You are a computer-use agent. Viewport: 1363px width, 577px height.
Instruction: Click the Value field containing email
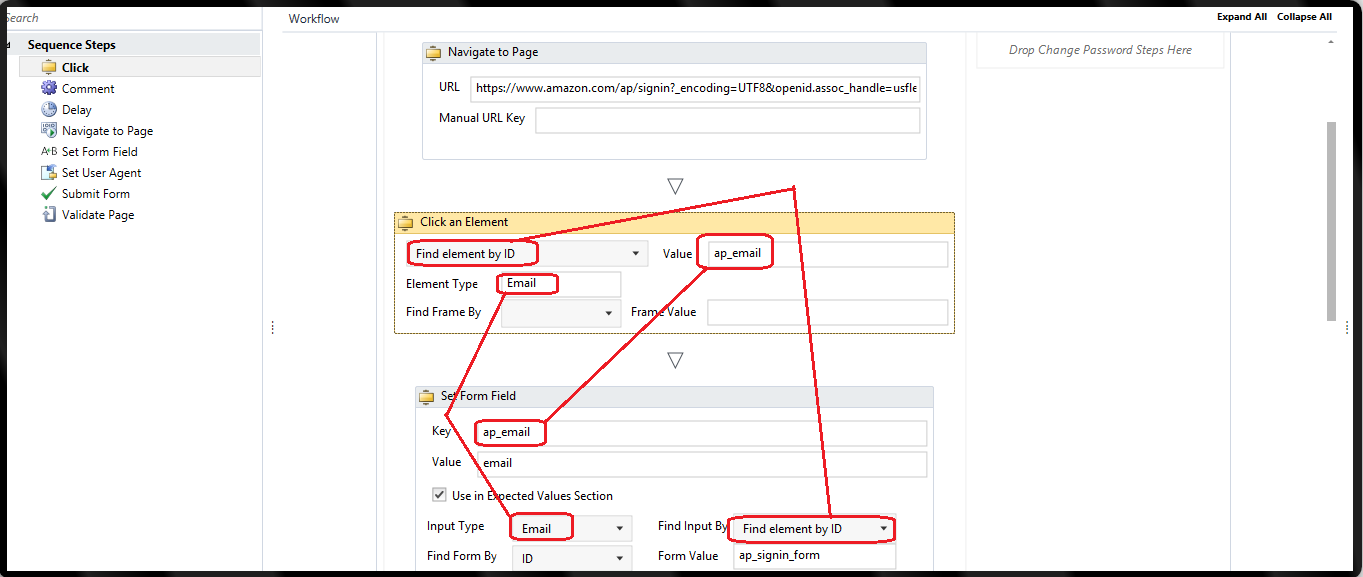tap(702, 464)
